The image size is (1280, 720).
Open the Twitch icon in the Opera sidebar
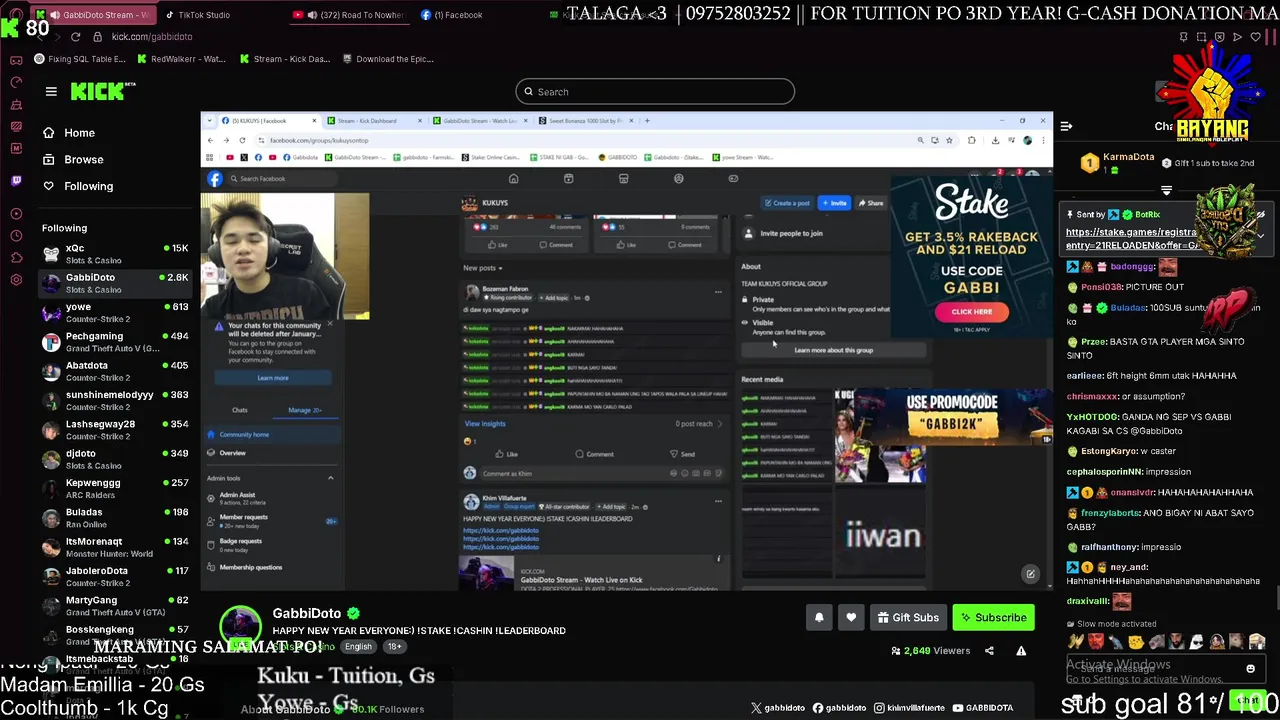pos(16,181)
